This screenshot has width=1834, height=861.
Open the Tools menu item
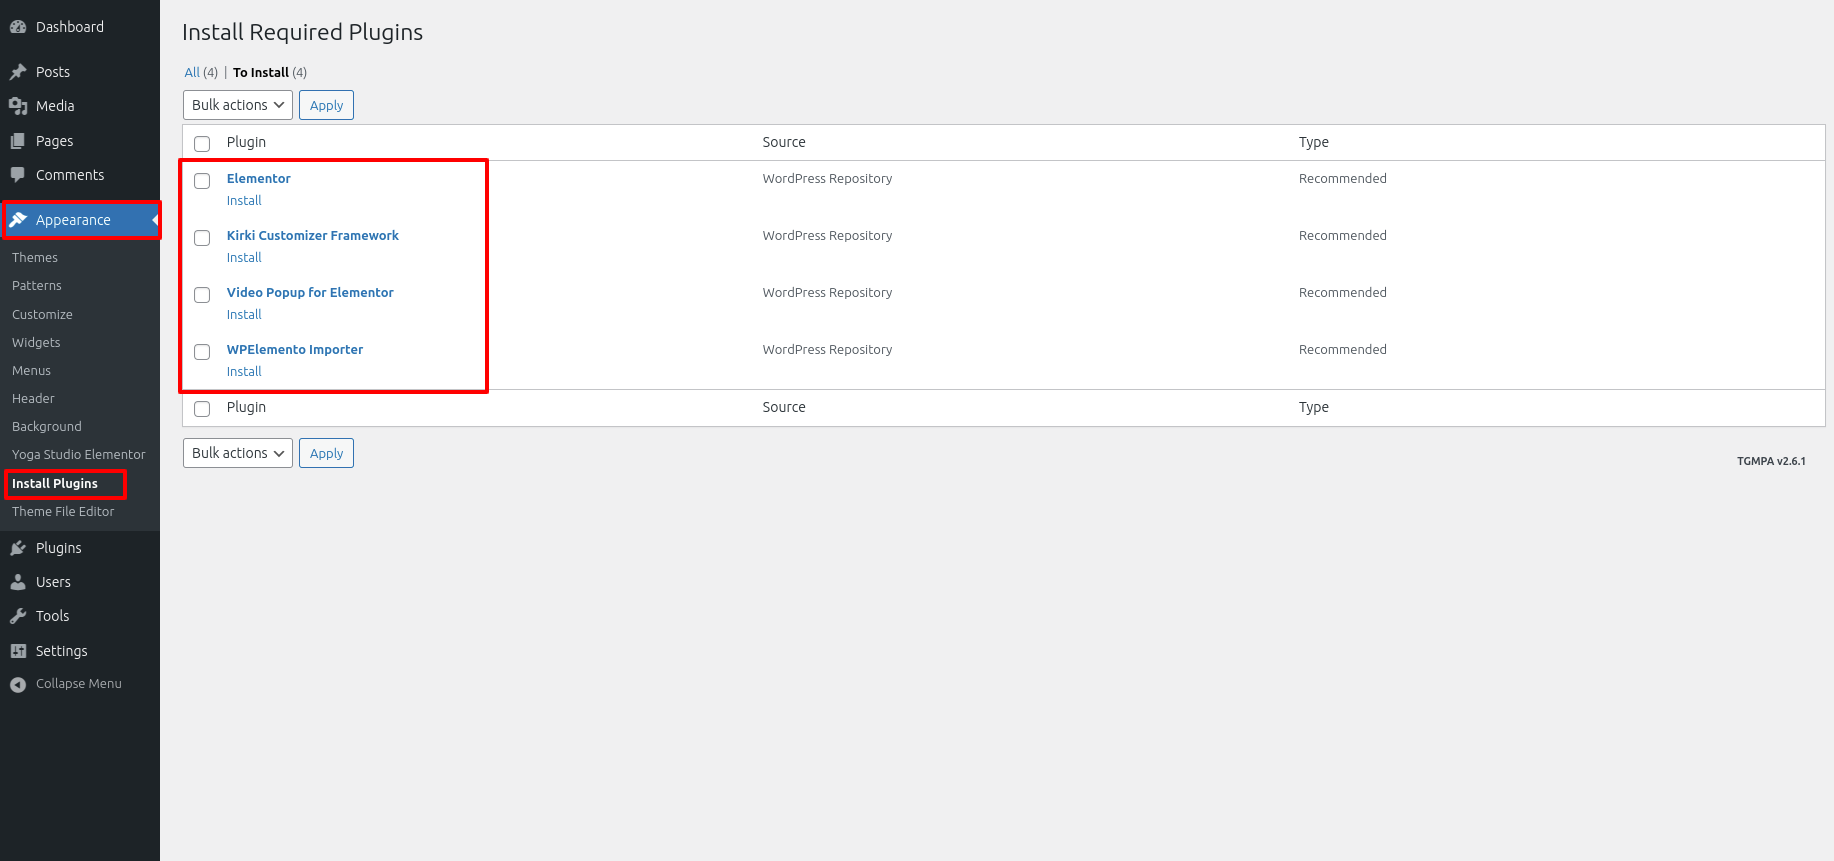pyautogui.click(x=80, y=616)
